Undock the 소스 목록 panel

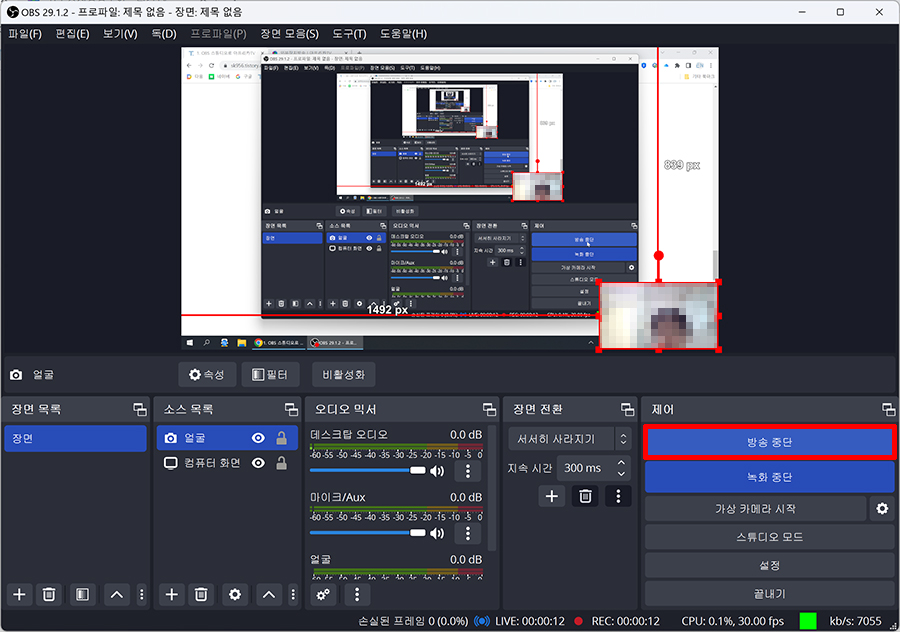click(292, 409)
